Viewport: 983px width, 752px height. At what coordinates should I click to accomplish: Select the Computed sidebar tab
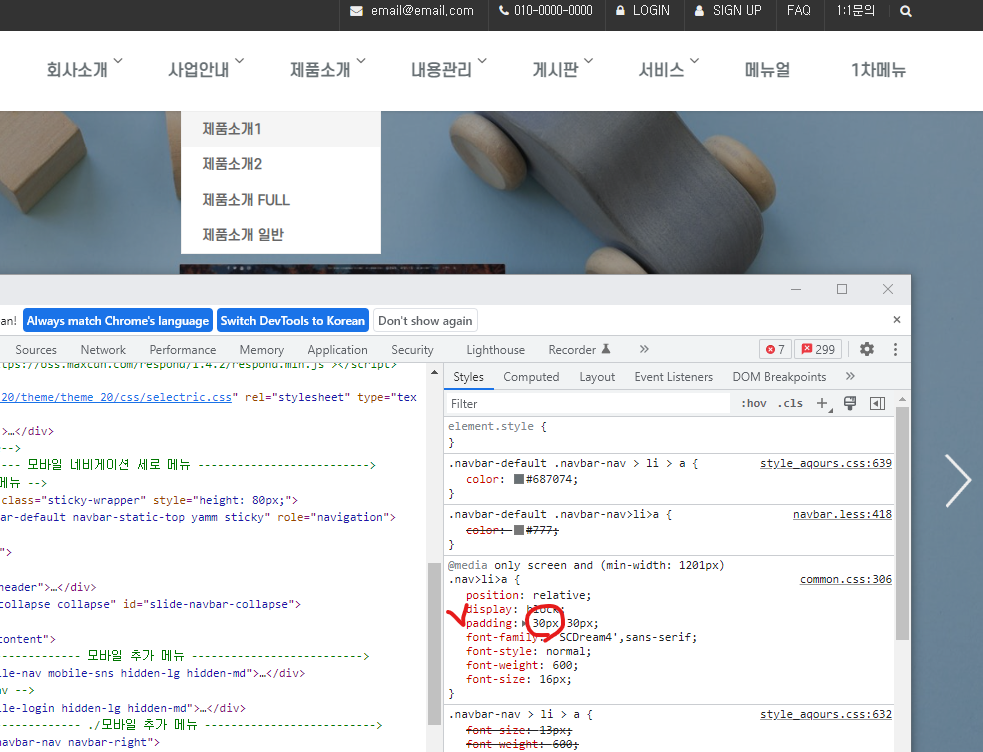[531, 377]
